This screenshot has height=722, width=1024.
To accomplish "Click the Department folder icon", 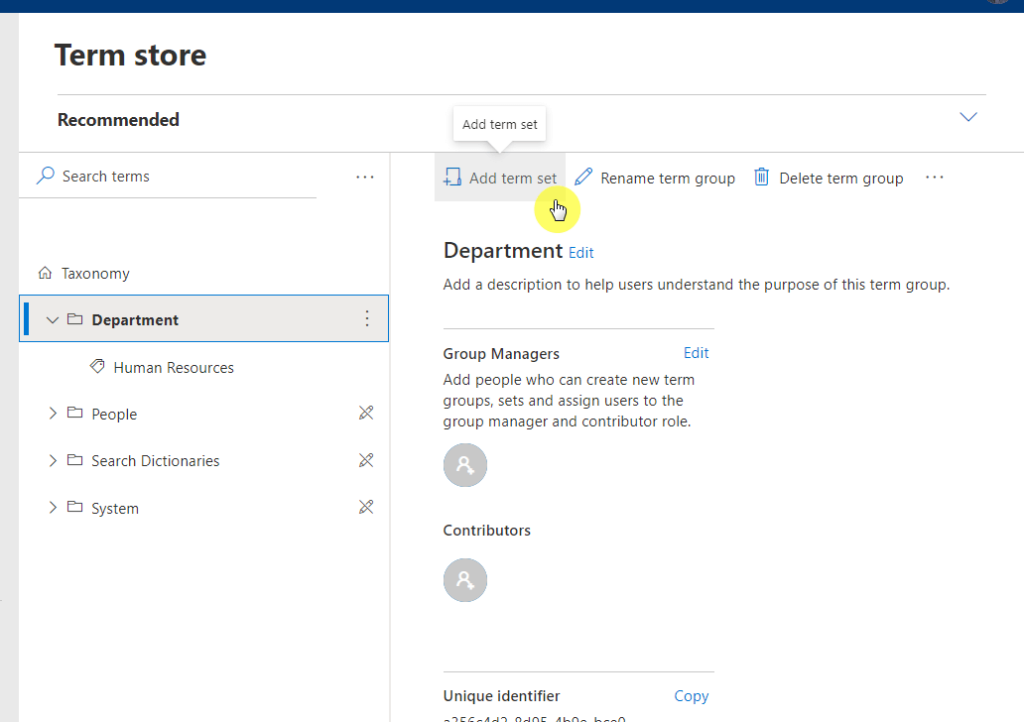I will coord(75,319).
